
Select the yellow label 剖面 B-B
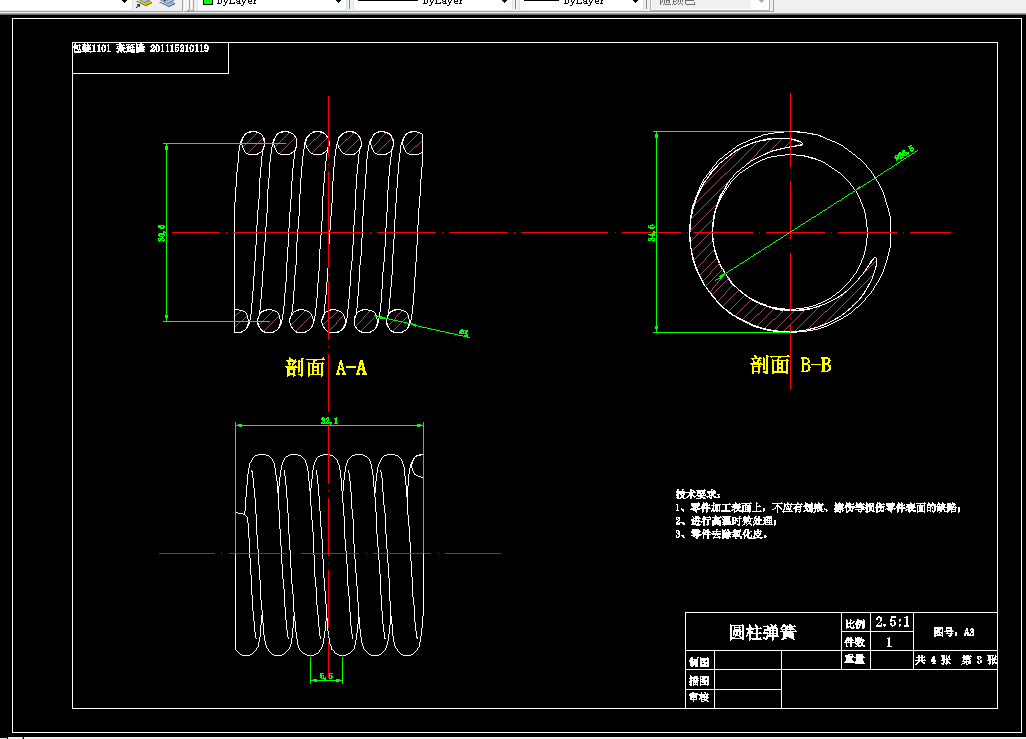[790, 365]
